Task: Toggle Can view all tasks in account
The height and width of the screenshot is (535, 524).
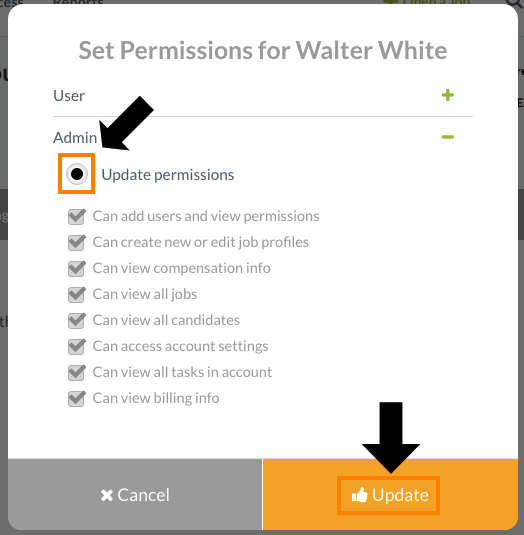Action: [x=76, y=372]
